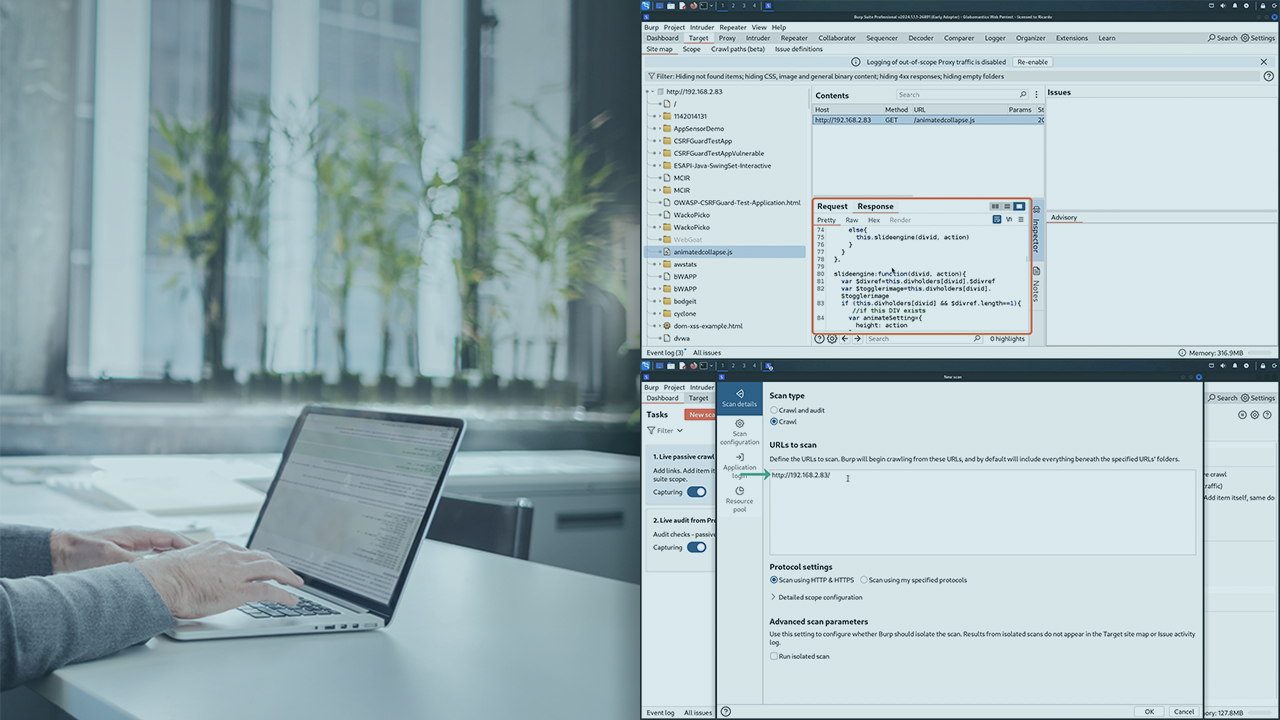Click the help question-mark icon below the Response
The image size is (1280, 720).
pyautogui.click(x=819, y=338)
